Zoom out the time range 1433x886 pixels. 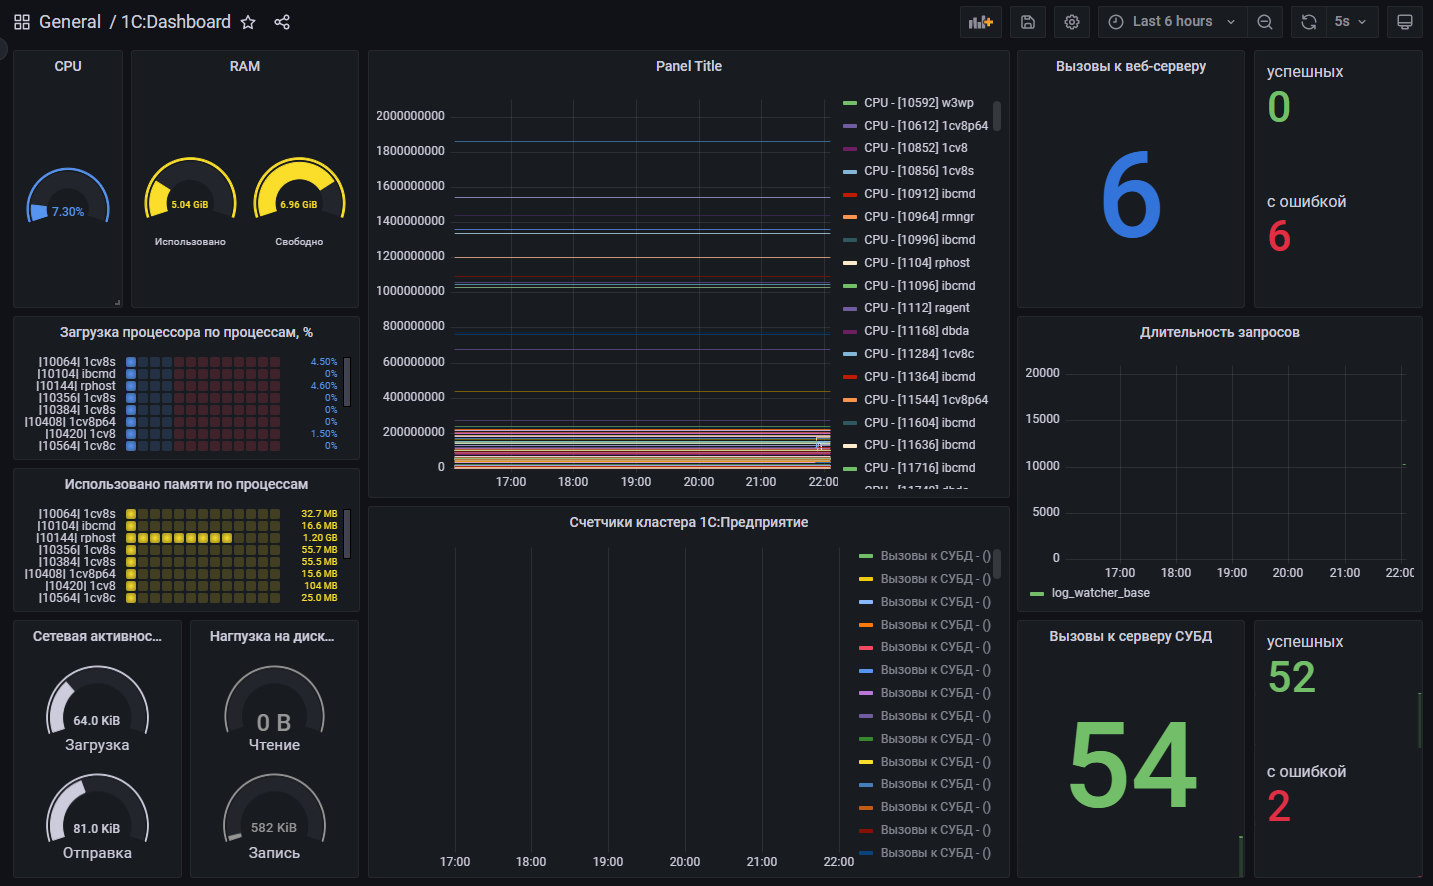point(1265,22)
